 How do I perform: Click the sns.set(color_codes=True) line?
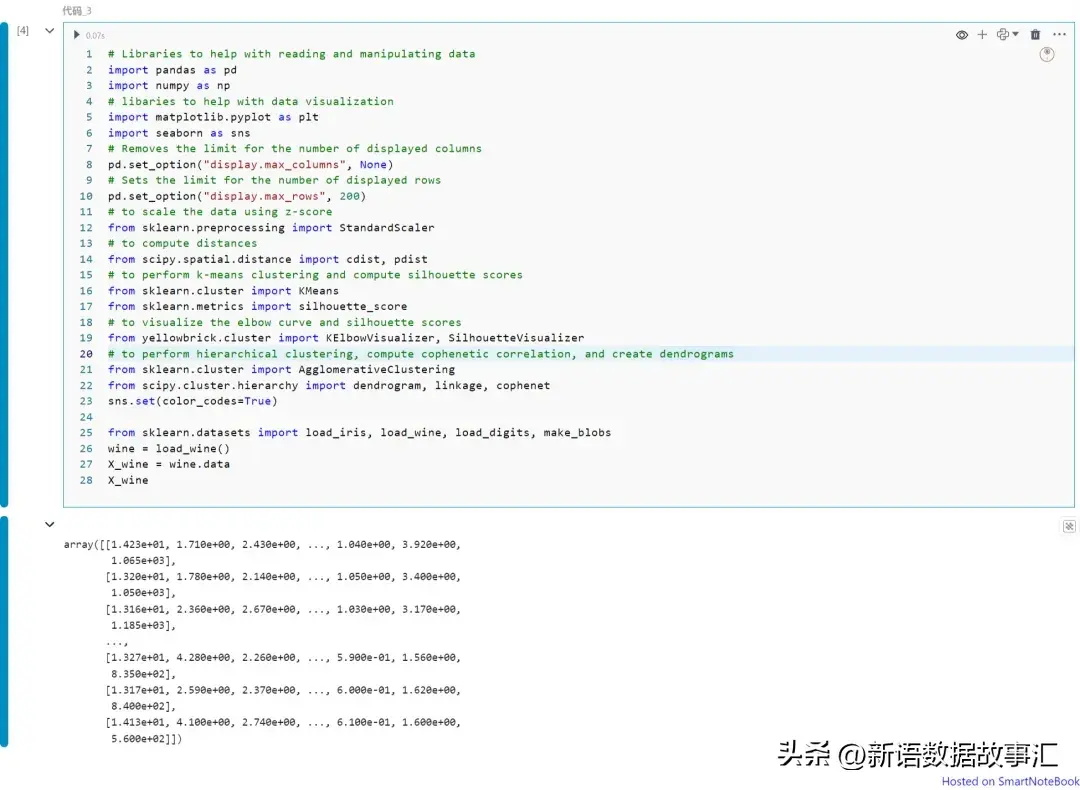[192, 401]
